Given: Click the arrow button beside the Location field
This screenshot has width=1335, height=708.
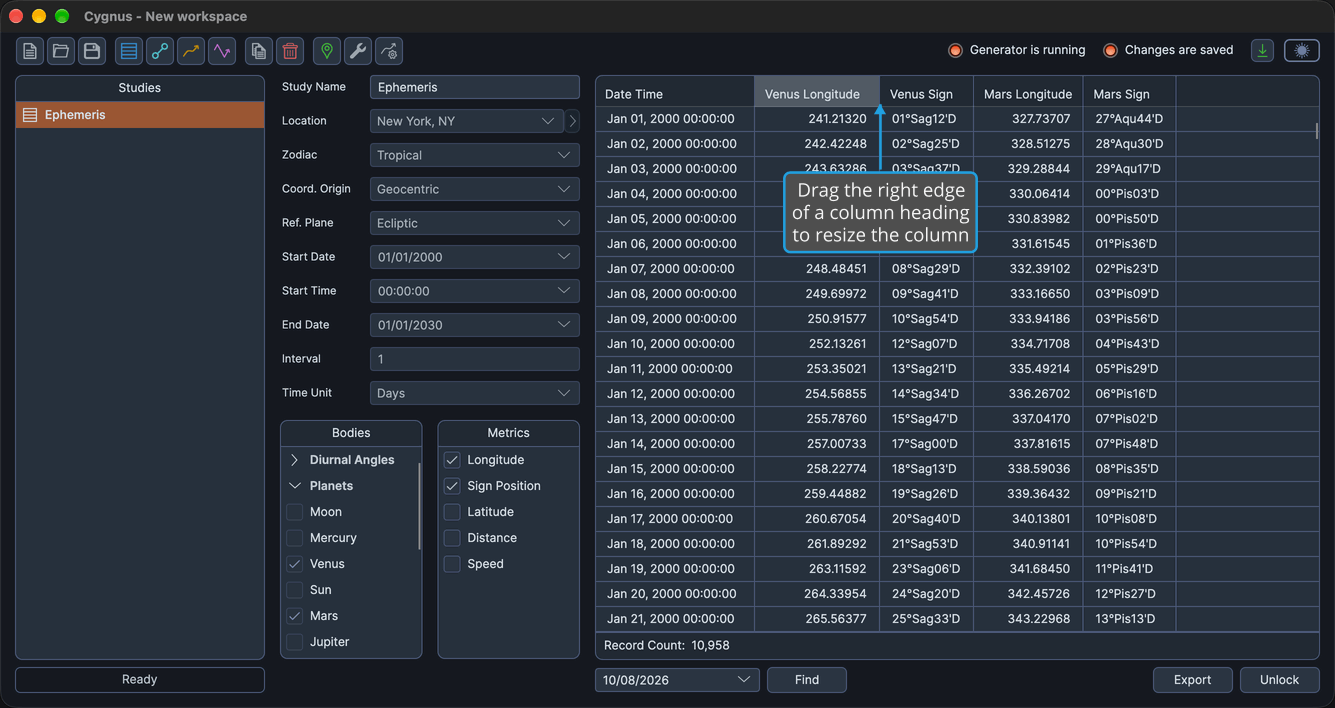Looking at the screenshot, I should pyautogui.click(x=572, y=121).
